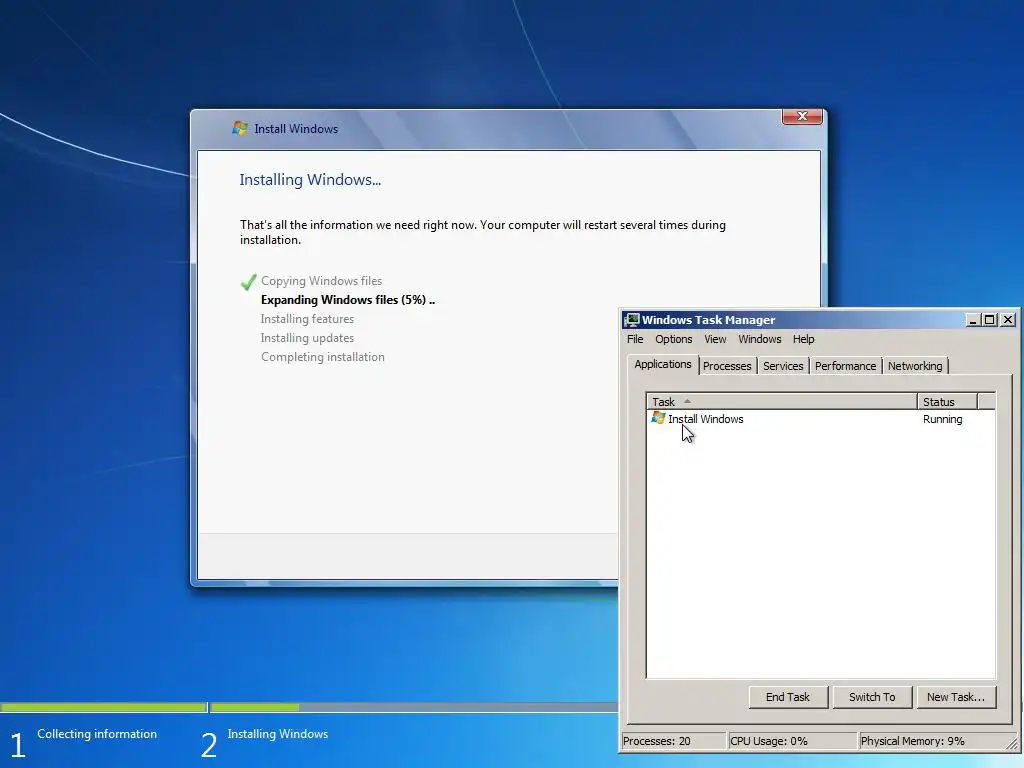Open the Options menu in Task Manager

(673, 339)
